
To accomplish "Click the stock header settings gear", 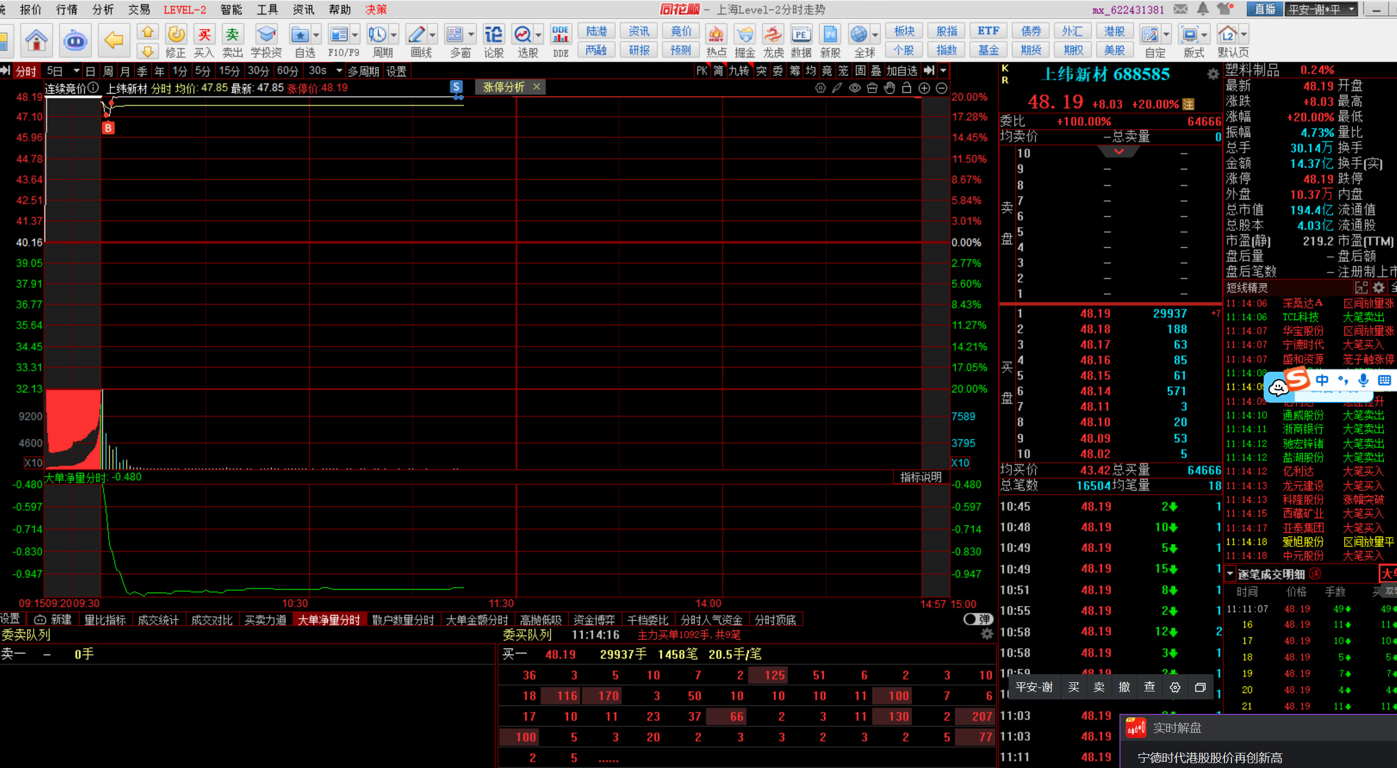I will pyautogui.click(x=1213, y=74).
